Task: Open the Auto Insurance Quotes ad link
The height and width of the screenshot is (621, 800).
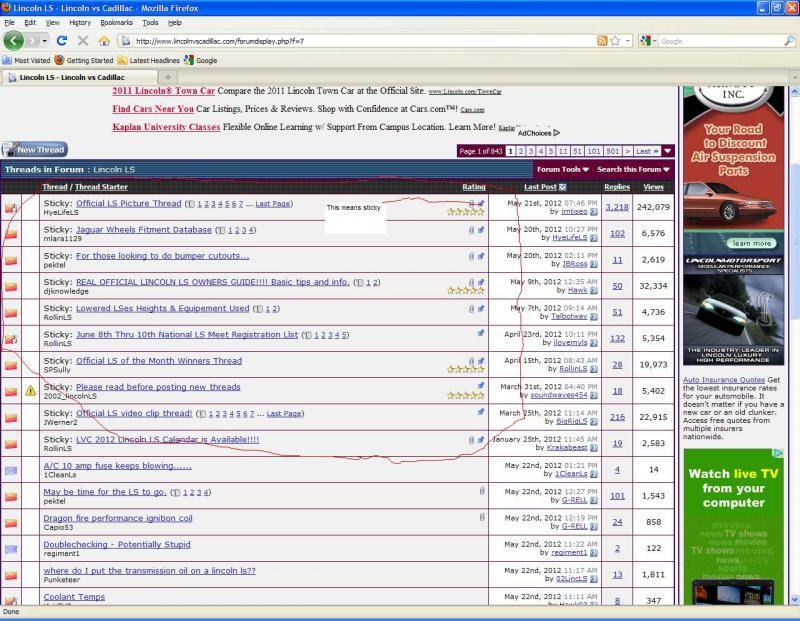Action: tap(724, 380)
